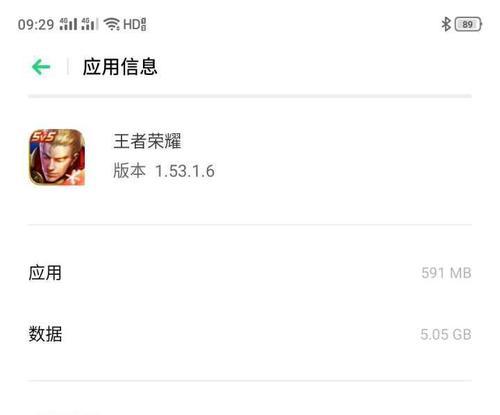Tap version number 1.53.1.6

pyautogui.click(x=185, y=171)
